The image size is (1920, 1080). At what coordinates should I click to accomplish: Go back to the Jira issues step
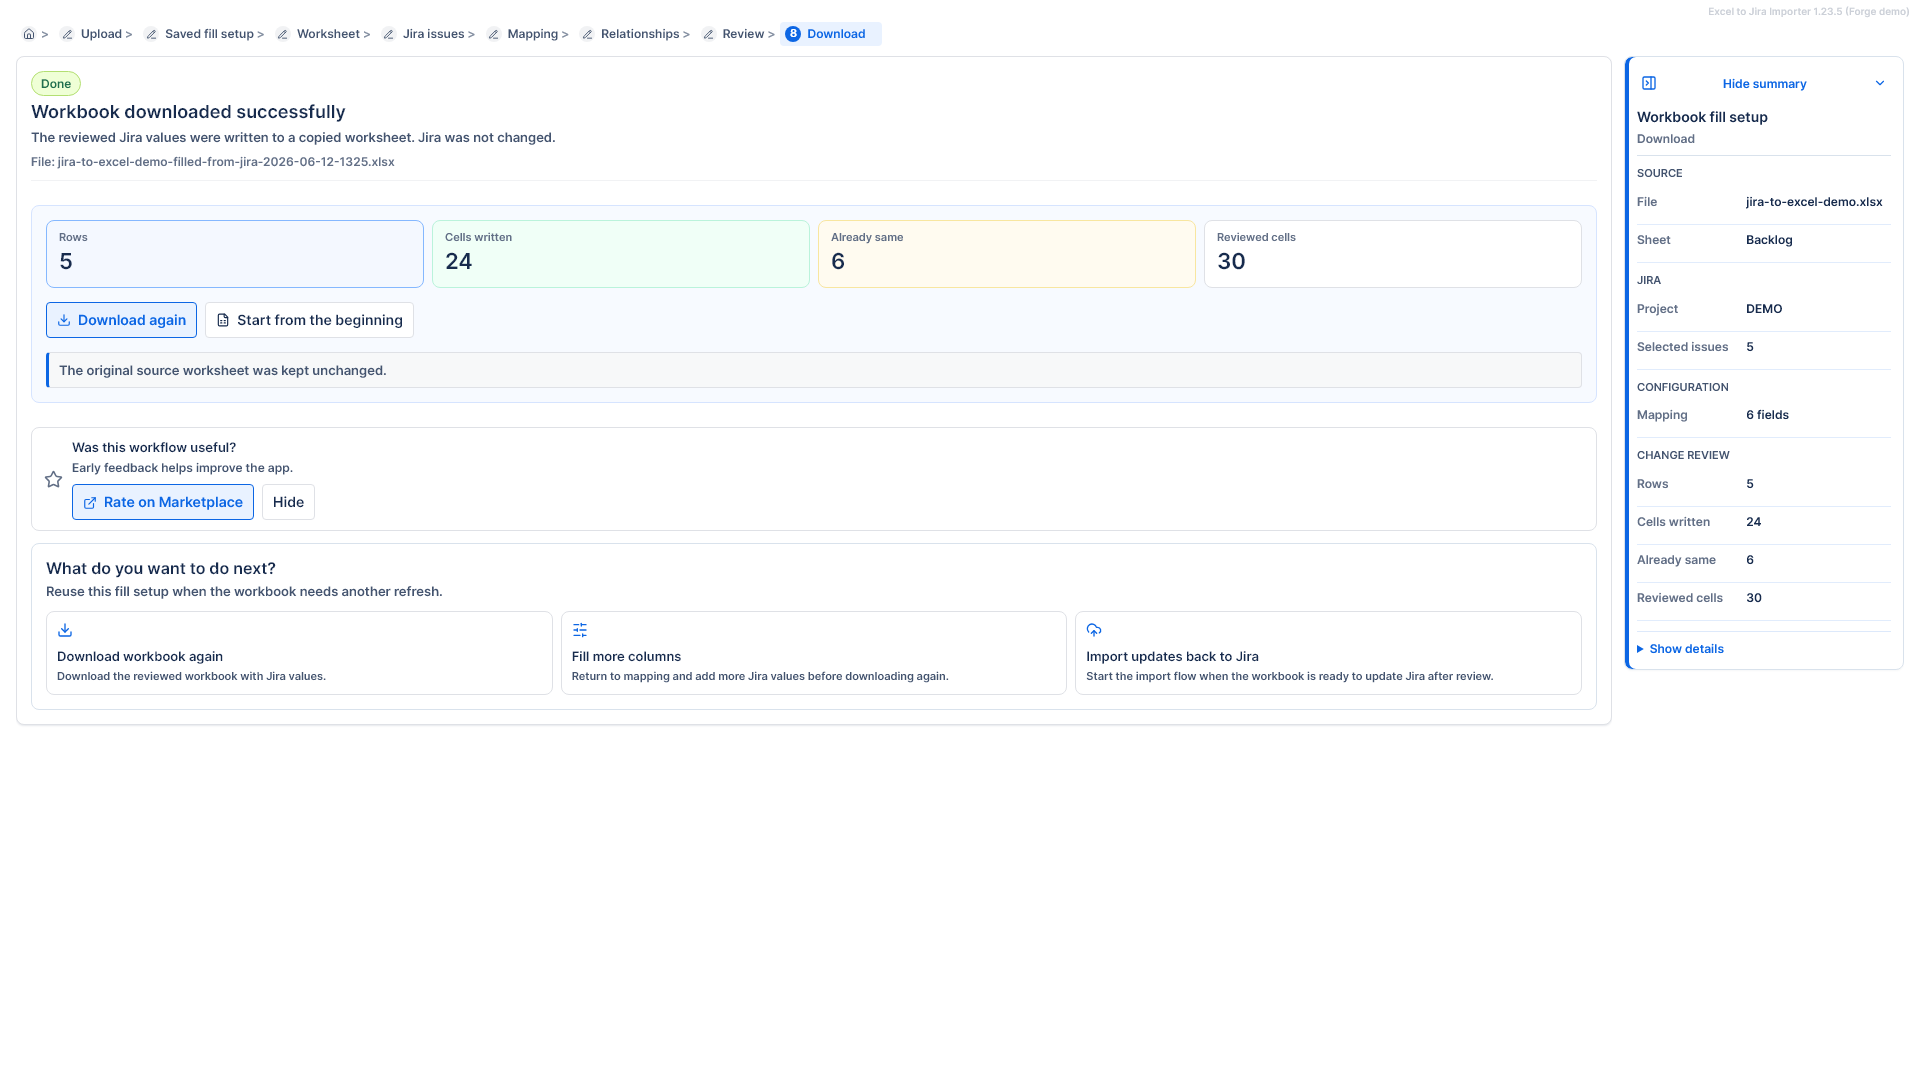click(x=433, y=34)
